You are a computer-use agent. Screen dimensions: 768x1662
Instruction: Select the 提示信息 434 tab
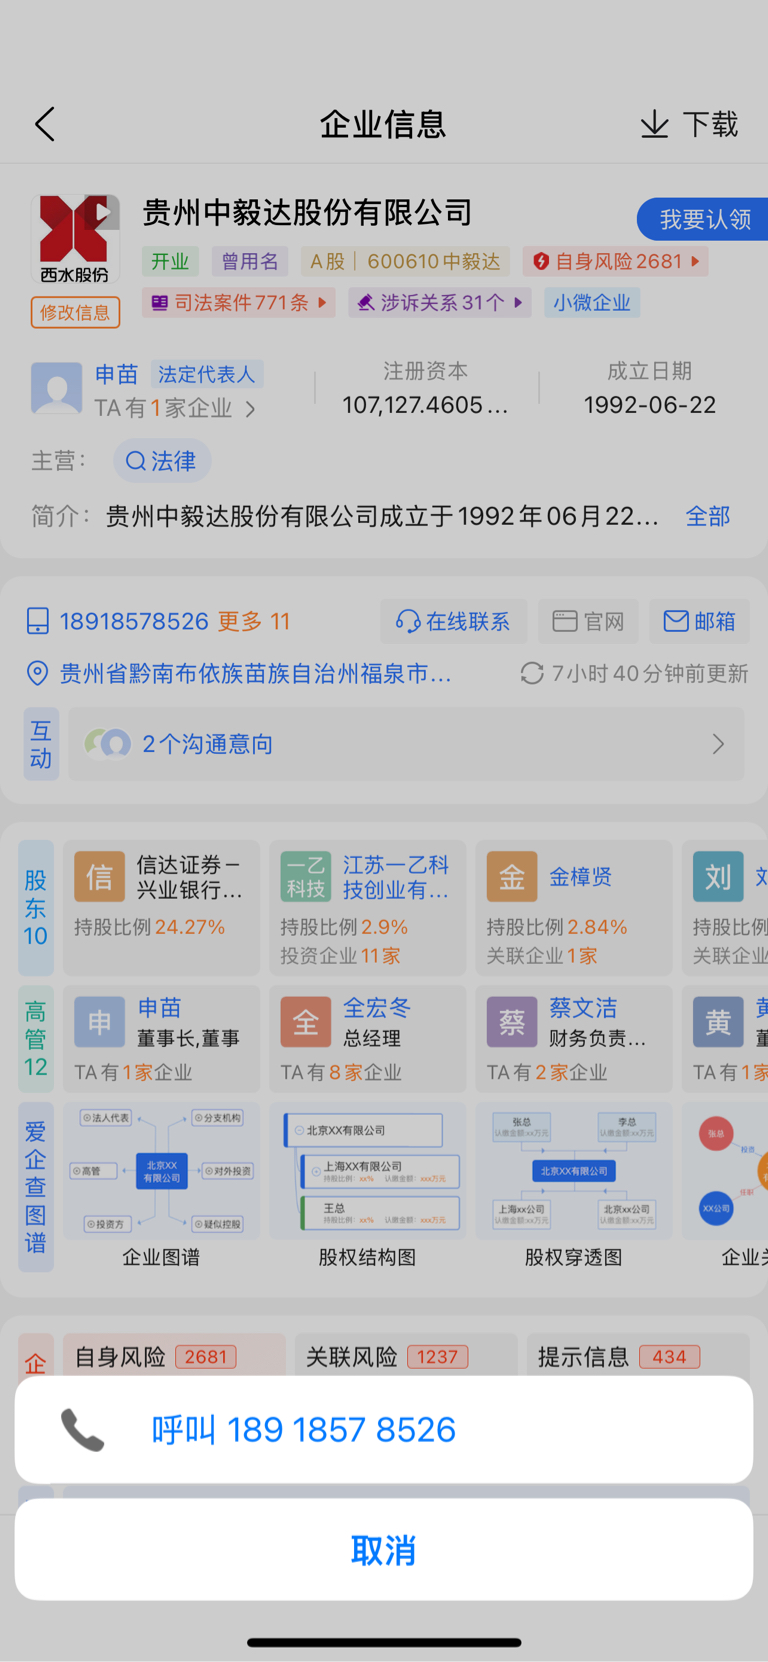(638, 1355)
